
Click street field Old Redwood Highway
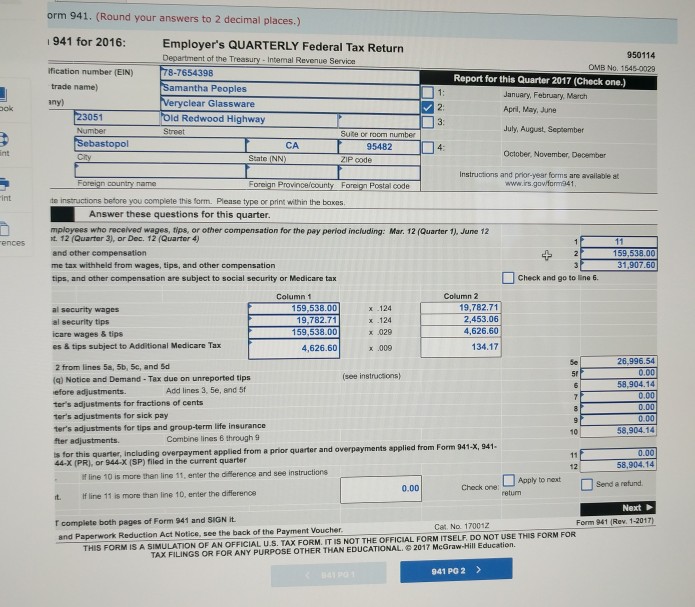[249, 119]
